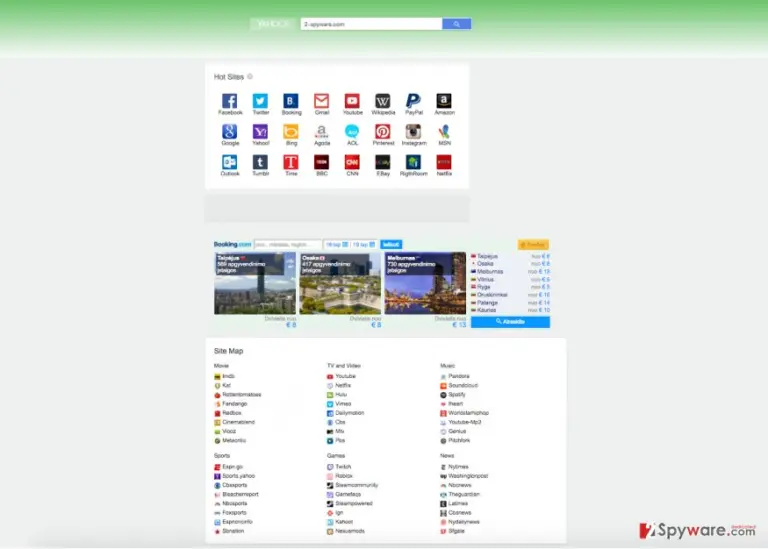The width and height of the screenshot is (768, 549).
Task: Open the Twitter bird icon
Action: tap(260, 101)
